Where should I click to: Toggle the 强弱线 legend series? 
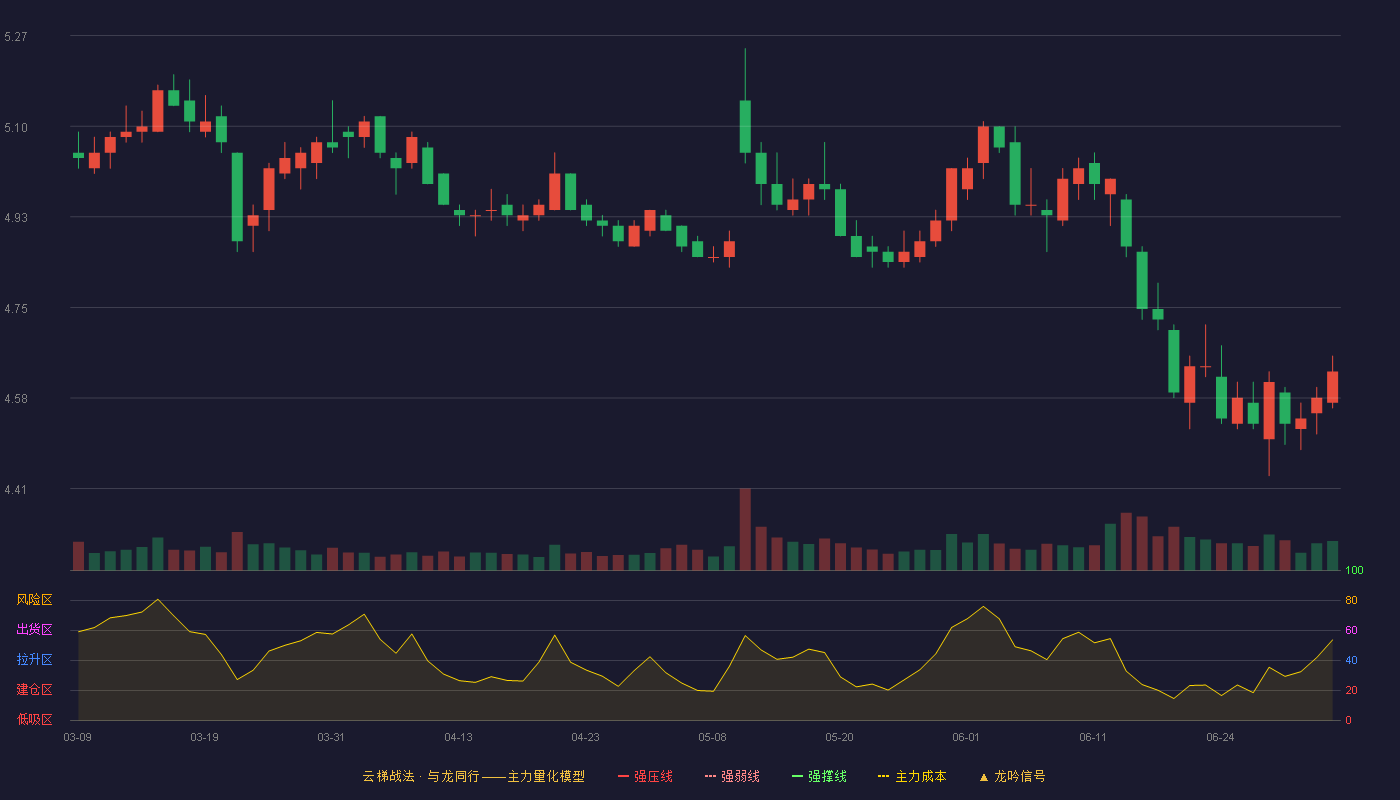pyautogui.click(x=732, y=776)
